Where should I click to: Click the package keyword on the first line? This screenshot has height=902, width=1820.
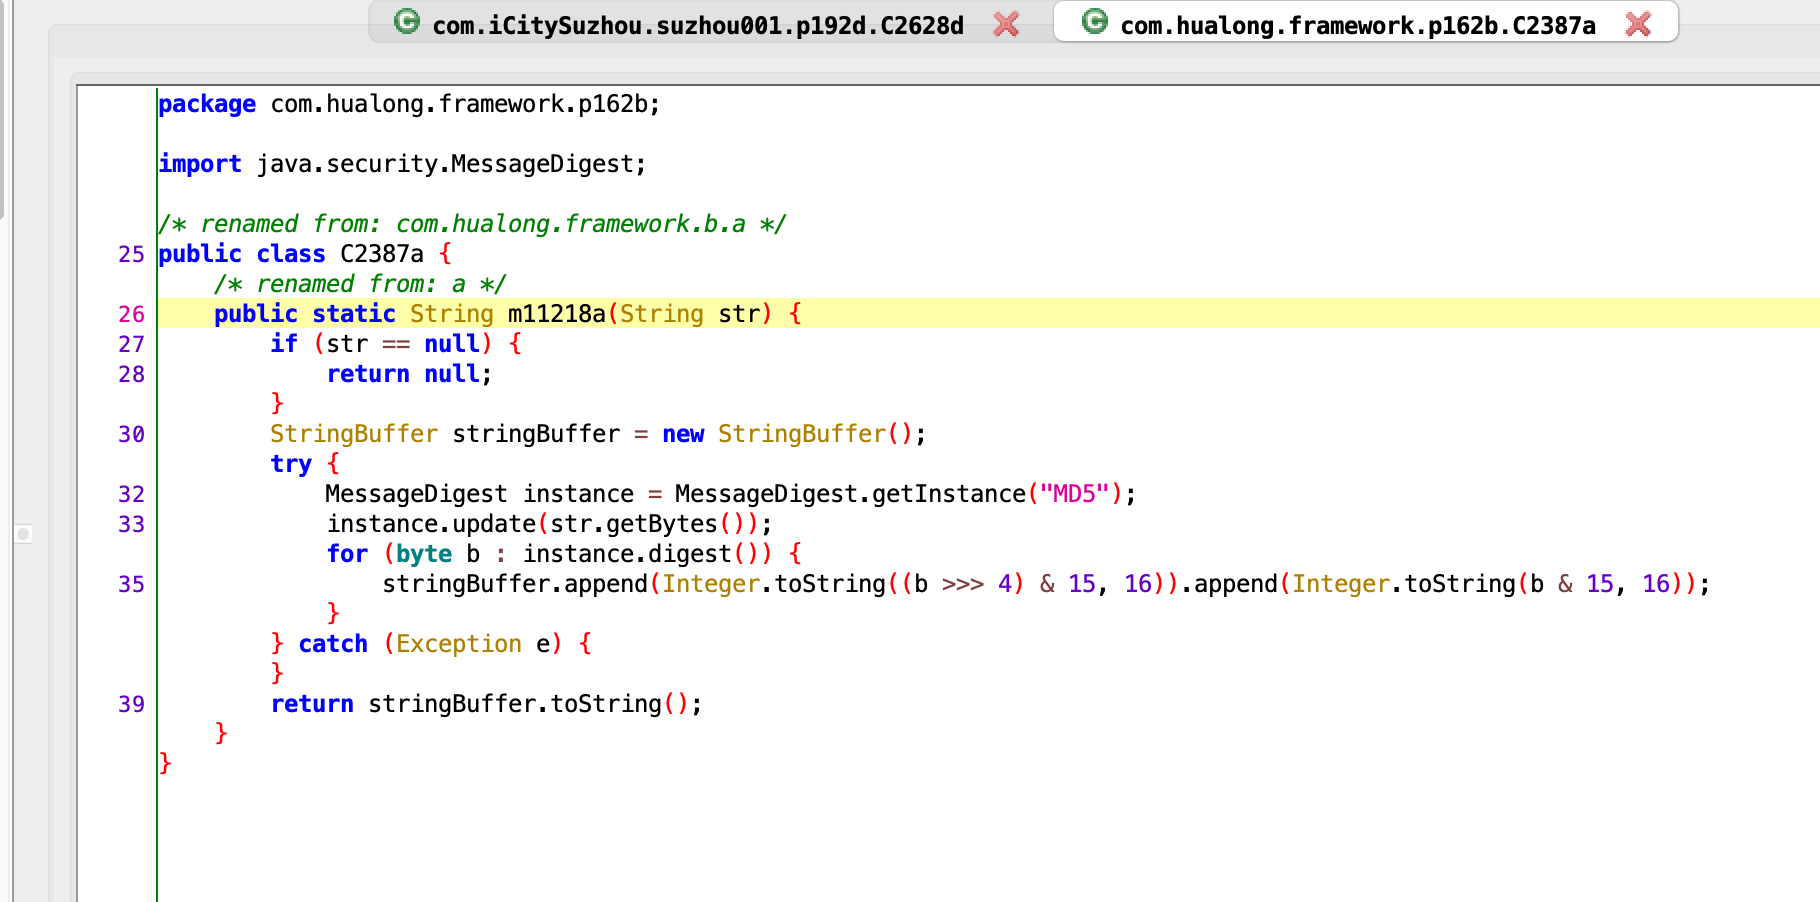(207, 104)
